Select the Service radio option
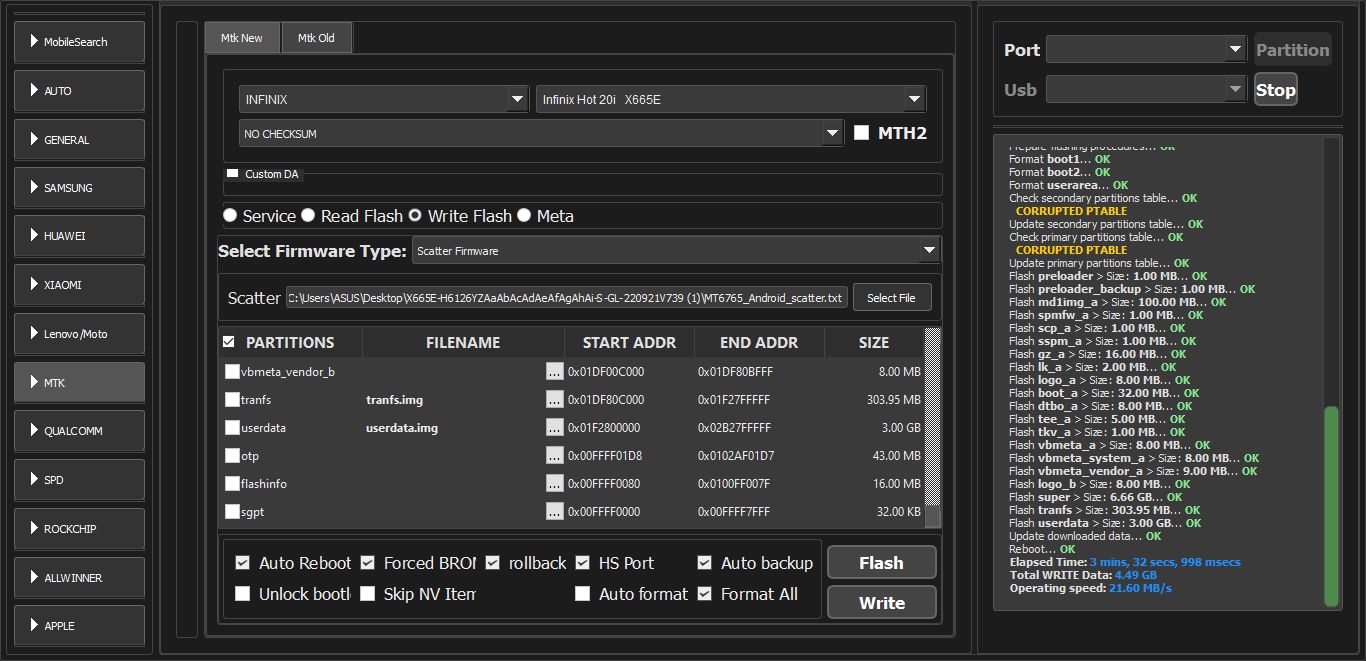 coord(230,216)
